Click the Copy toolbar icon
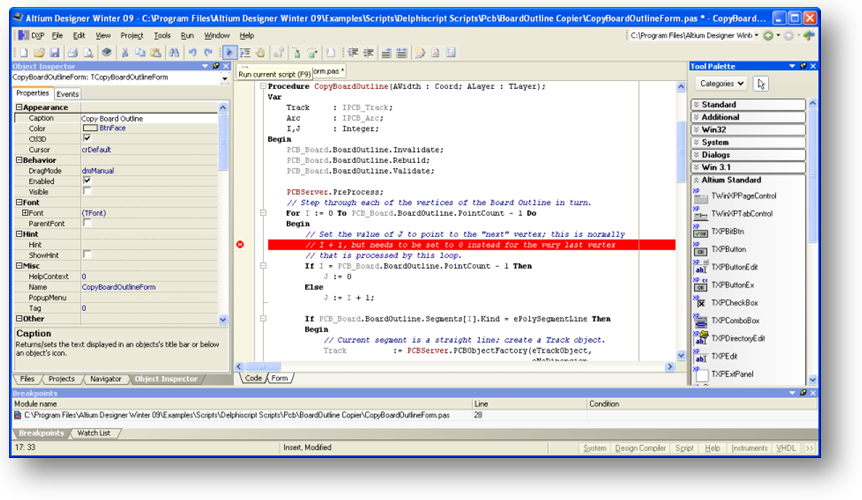The image size is (862, 500). point(140,53)
